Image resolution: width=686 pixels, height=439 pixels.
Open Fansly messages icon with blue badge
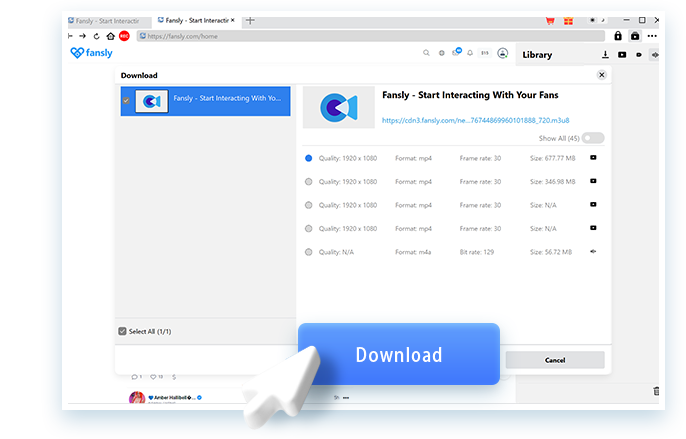point(457,52)
